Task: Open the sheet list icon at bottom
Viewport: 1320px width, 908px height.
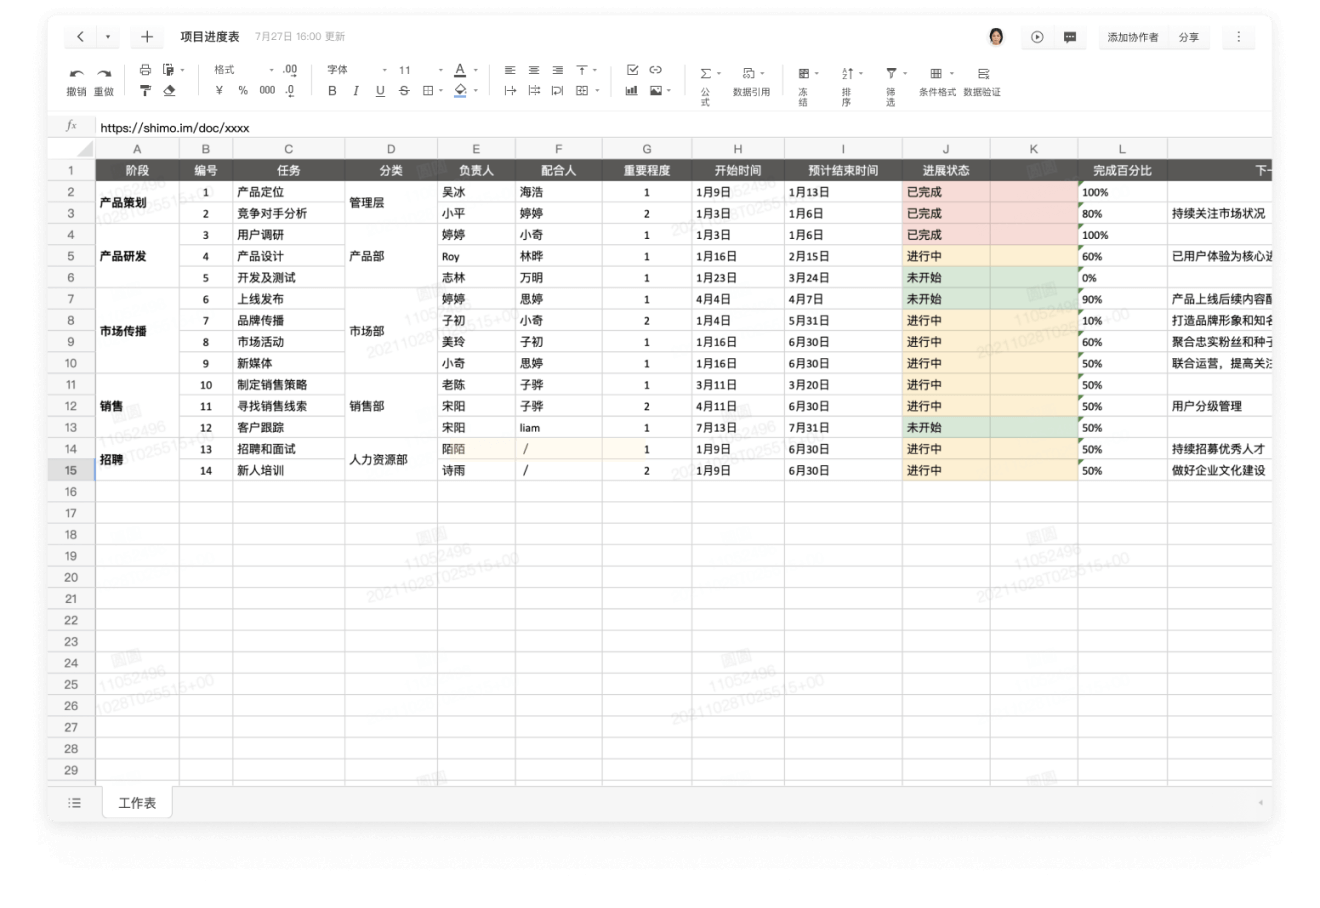Action: pos(74,803)
